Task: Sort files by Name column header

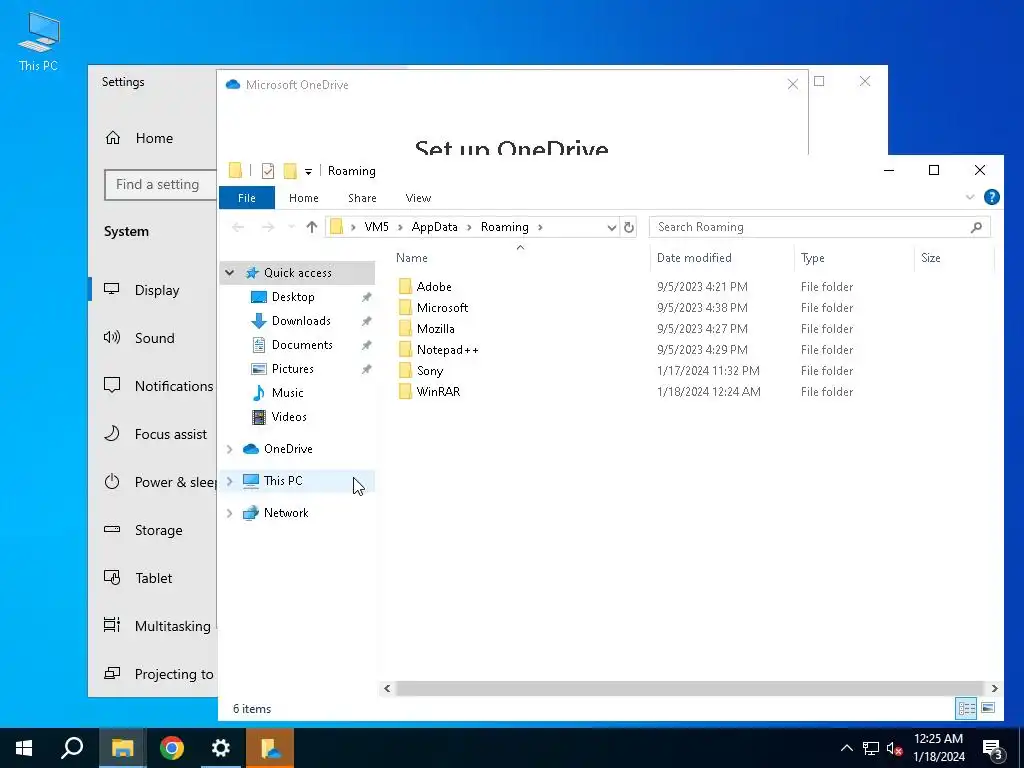Action: tap(411, 258)
